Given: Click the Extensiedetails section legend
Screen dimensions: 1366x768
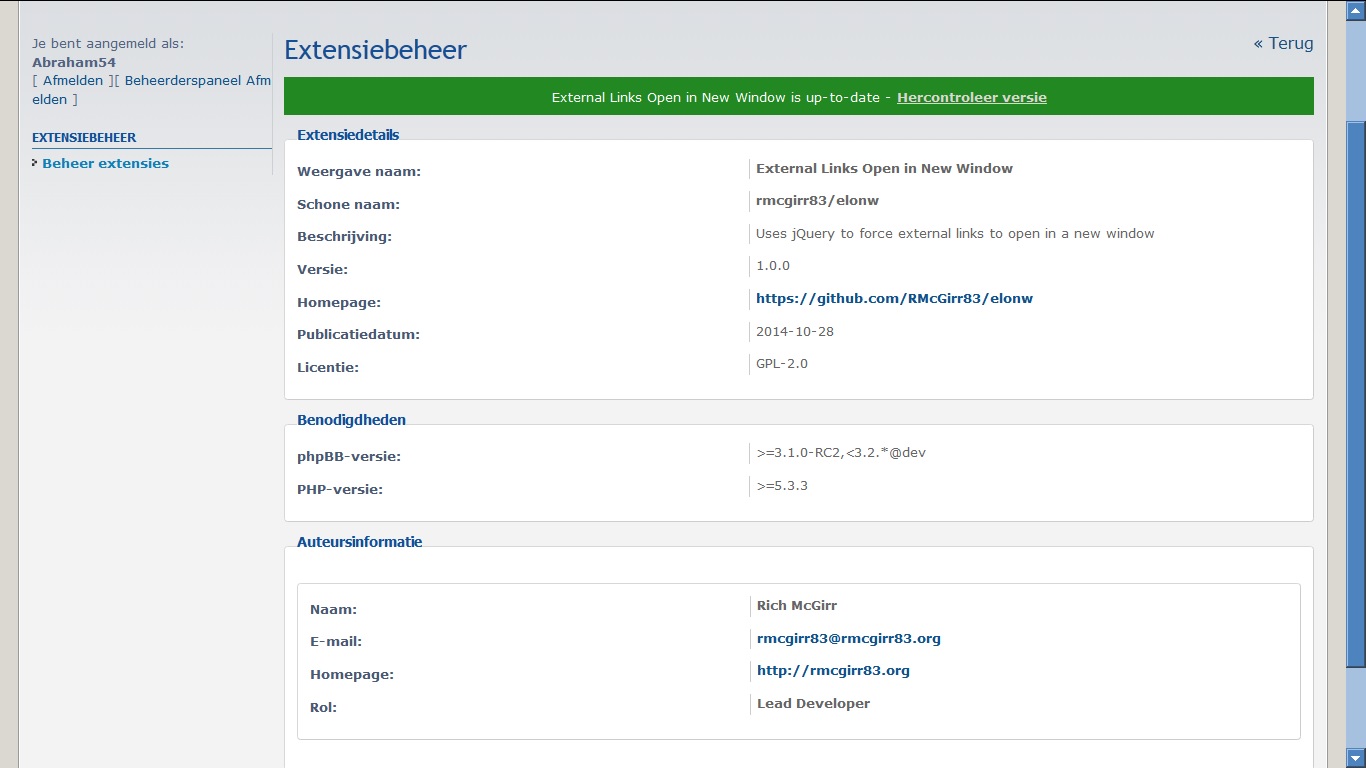Looking at the screenshot, I should (x=348, y=134).
